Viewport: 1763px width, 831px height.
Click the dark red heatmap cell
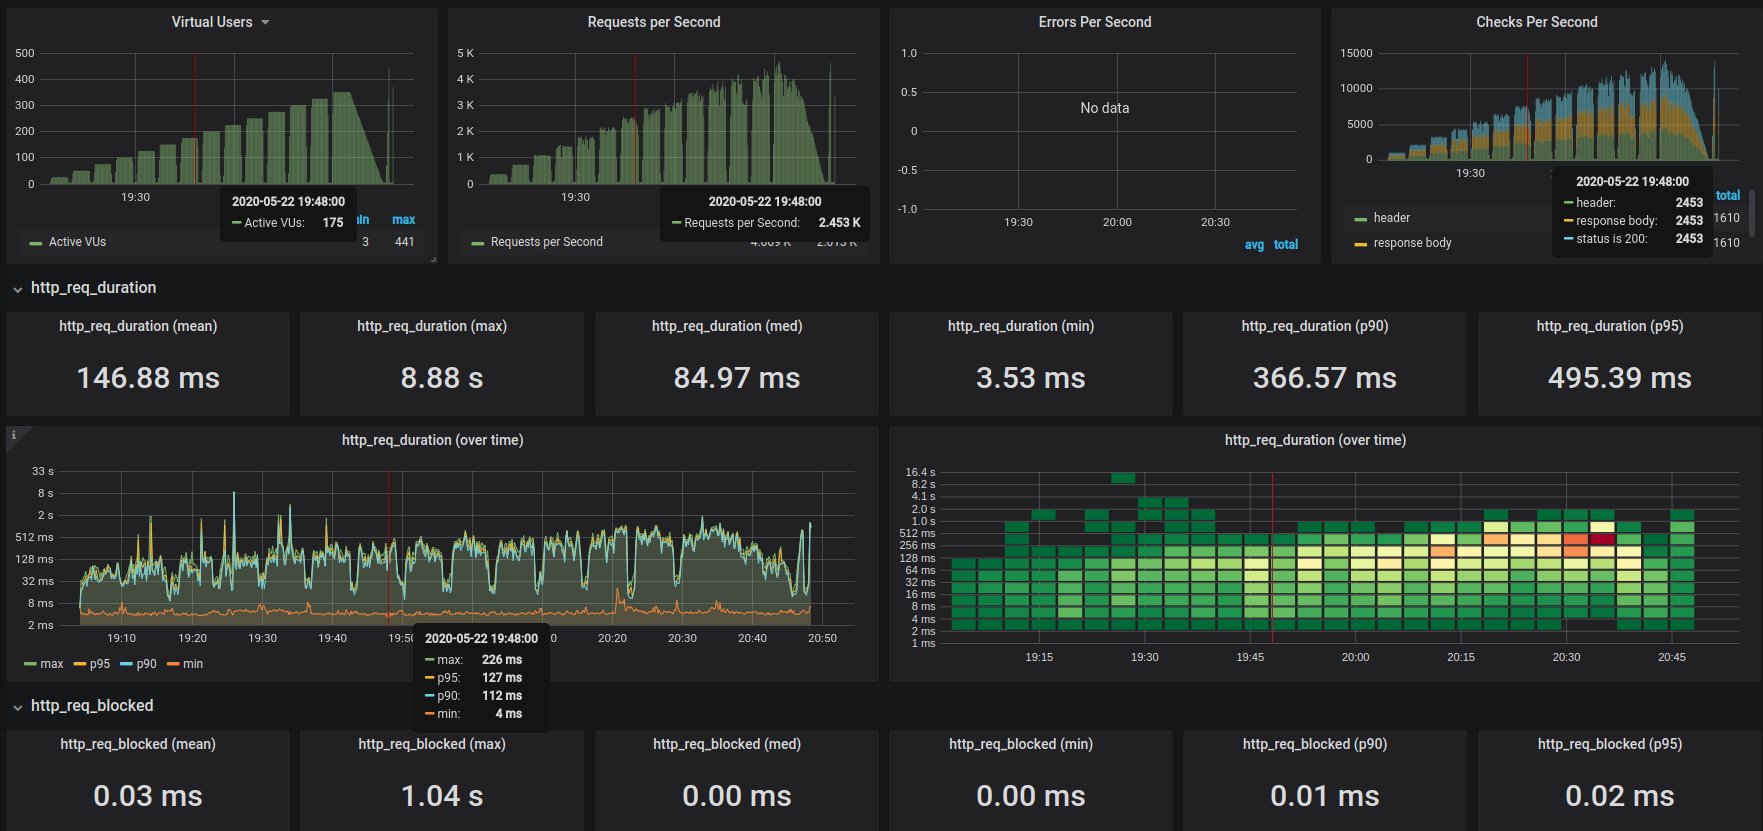point(1602,539)
